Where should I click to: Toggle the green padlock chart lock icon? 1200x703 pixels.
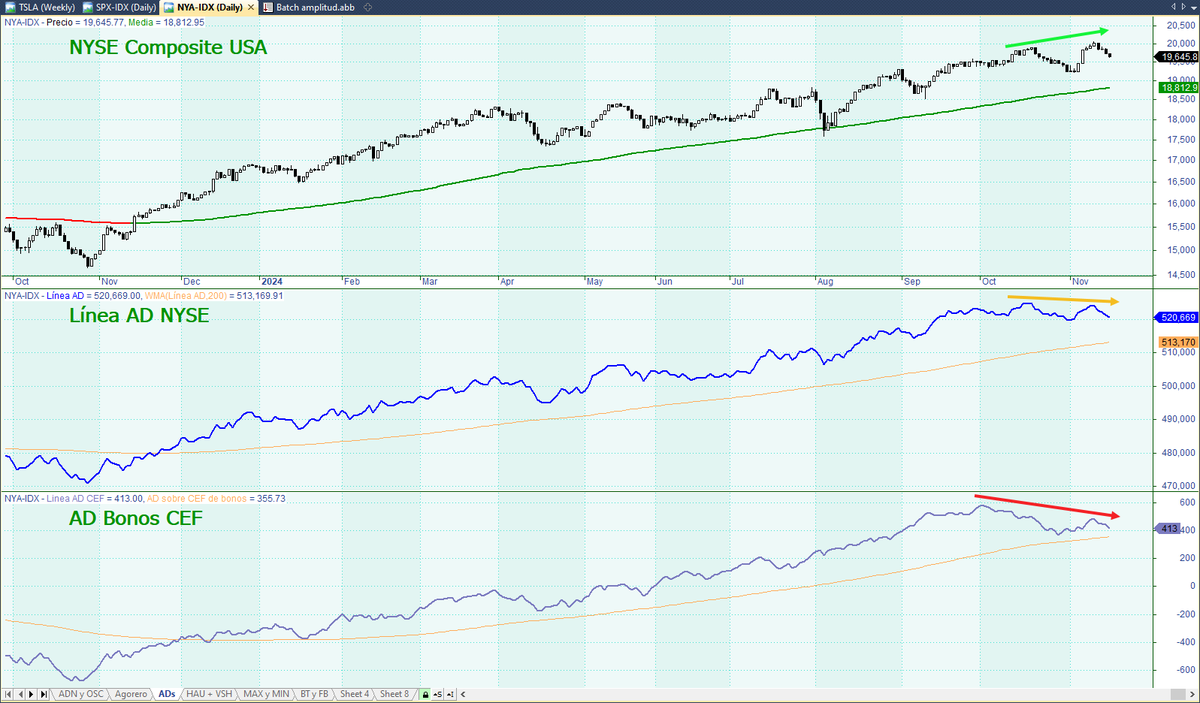pos(425,693)
